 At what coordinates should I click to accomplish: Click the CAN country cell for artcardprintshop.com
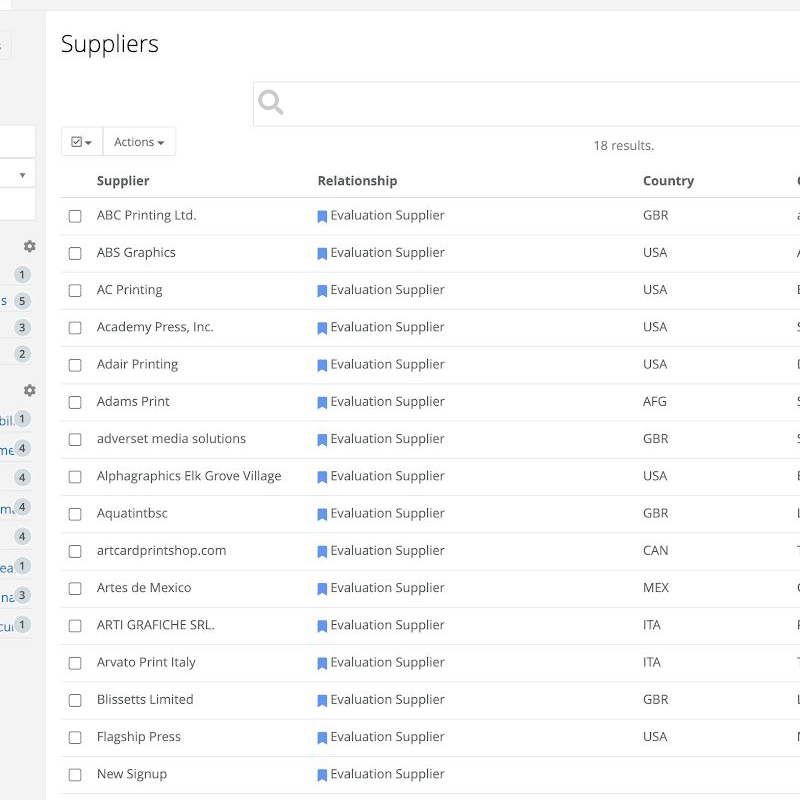point(656,551)
